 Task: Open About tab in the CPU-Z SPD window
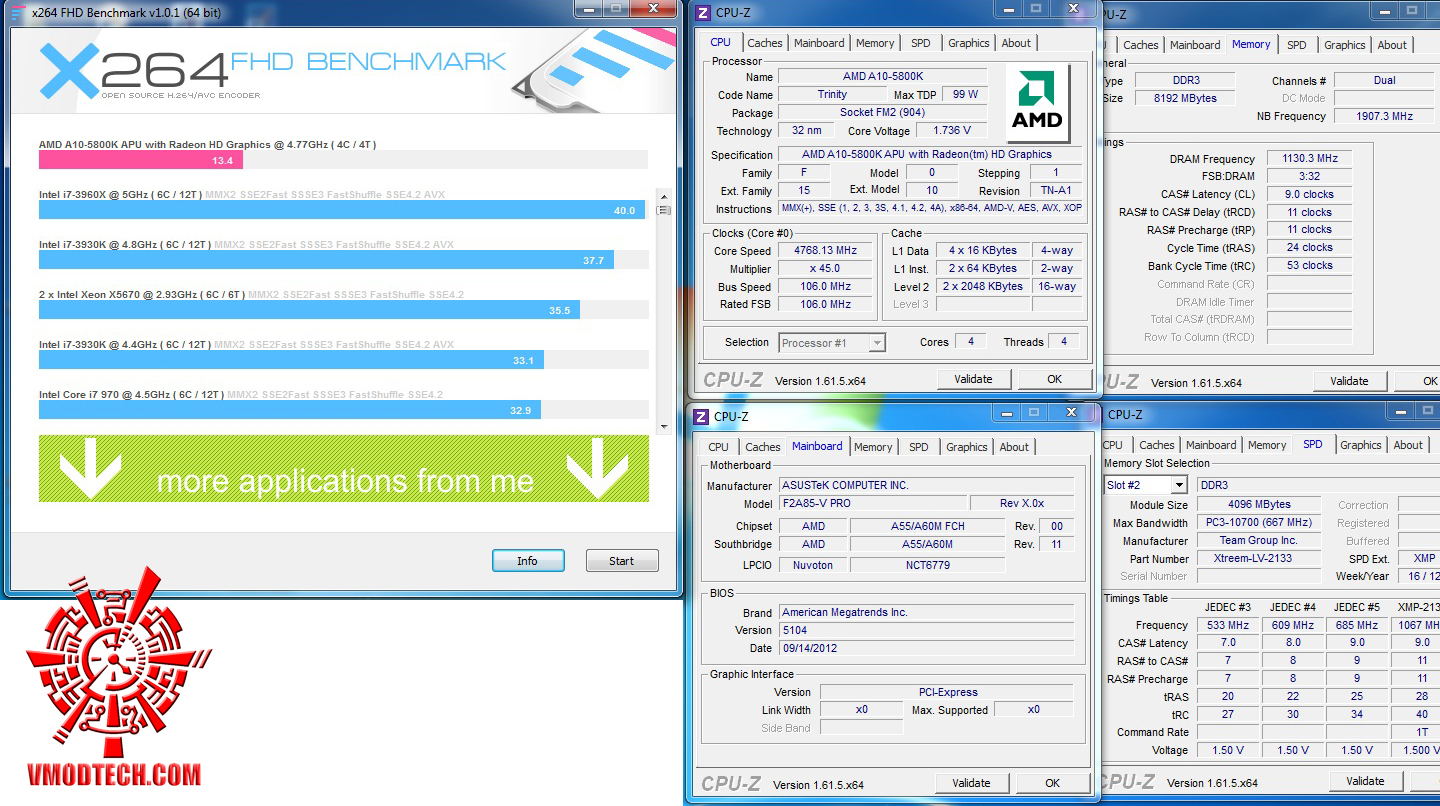pyautogui.click(x=1408, y=445)
